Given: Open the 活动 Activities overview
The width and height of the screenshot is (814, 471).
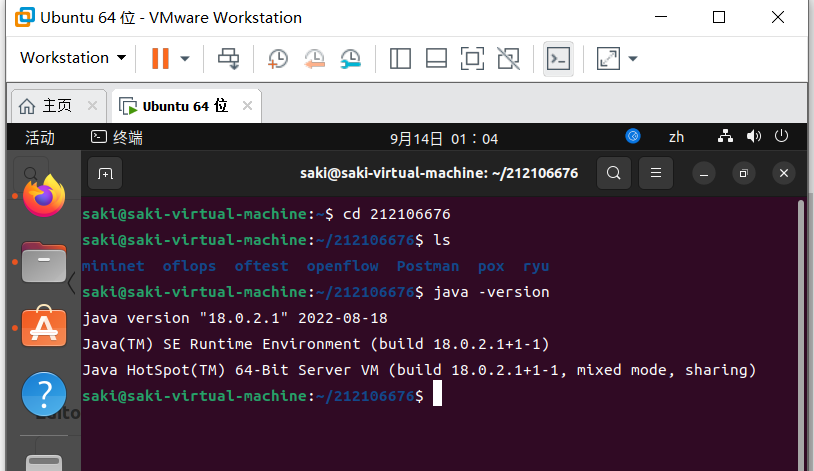Looking at the screenshot, I should pos(40,138).
